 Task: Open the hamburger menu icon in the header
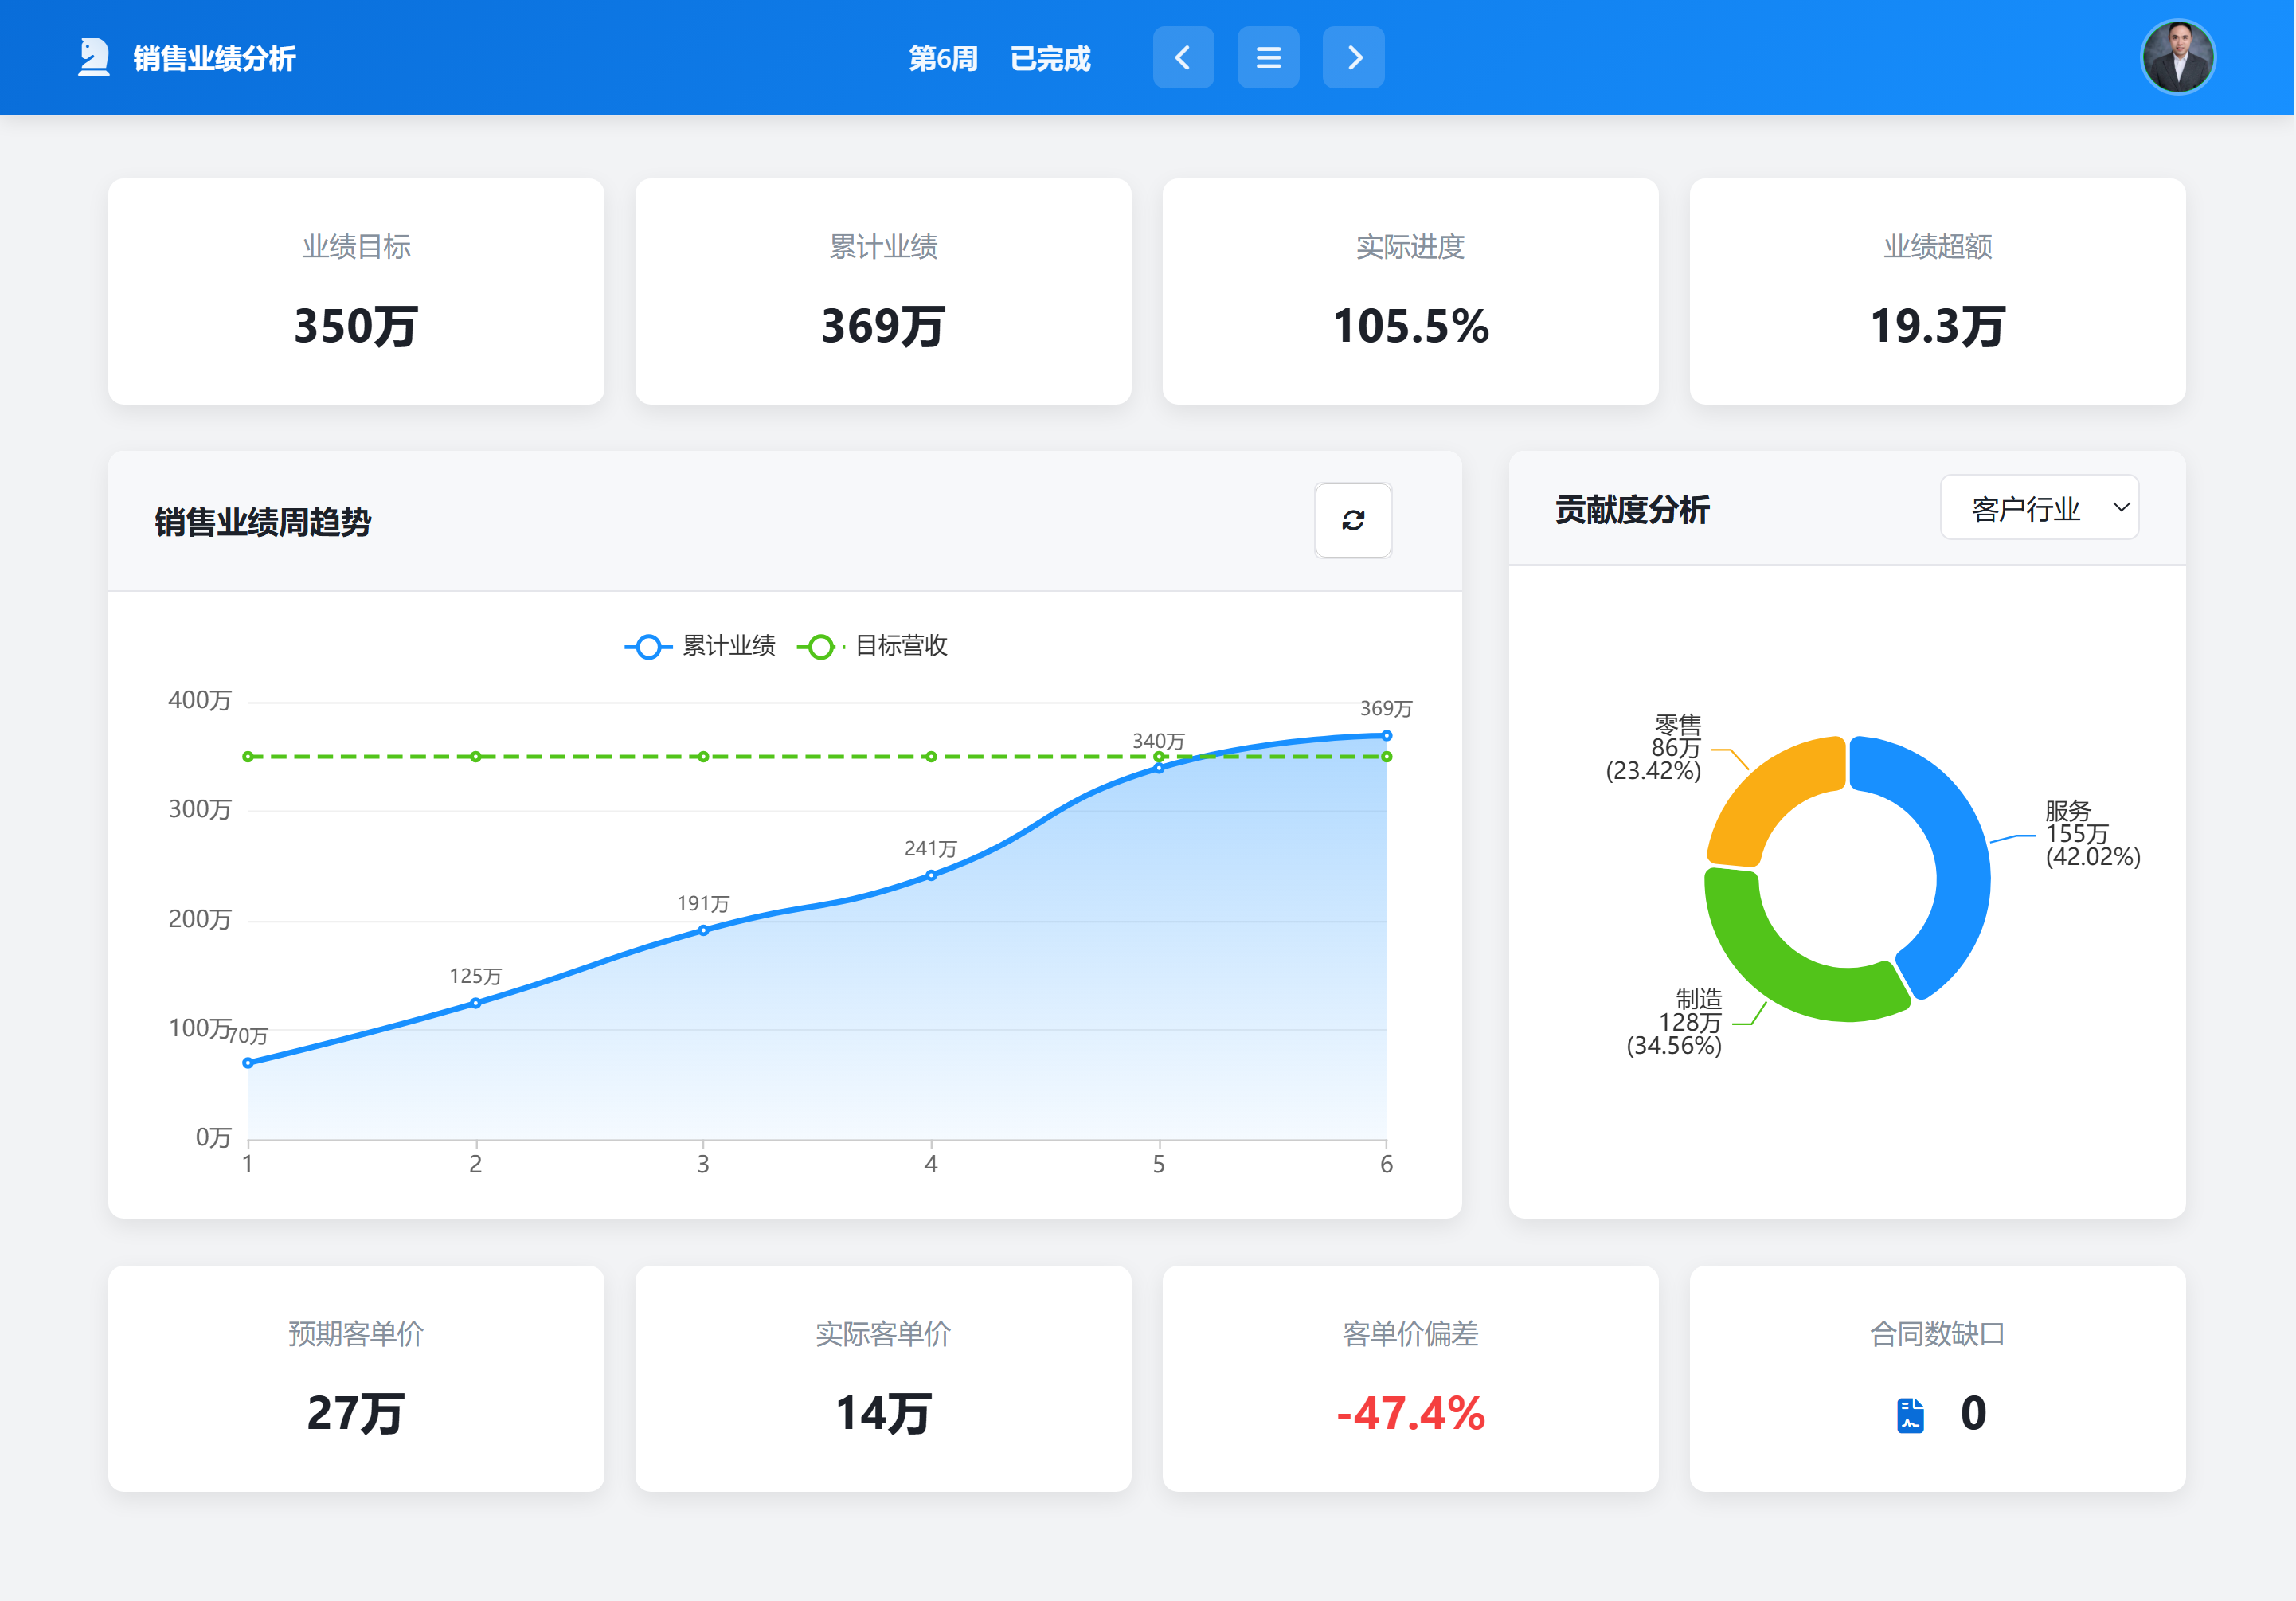pos(1268,57)
